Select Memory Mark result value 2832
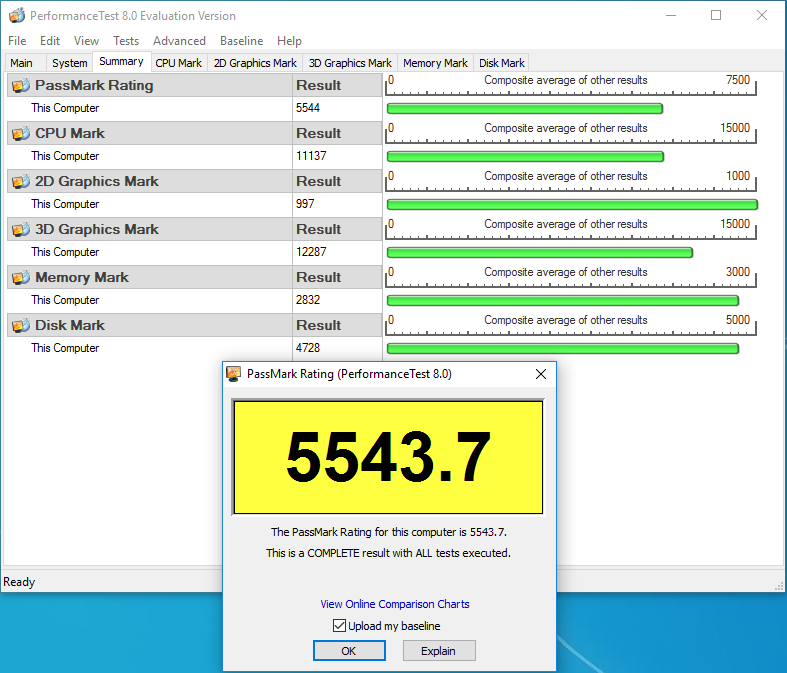This screenshot has width=787, height=673. tap(308, 300)
